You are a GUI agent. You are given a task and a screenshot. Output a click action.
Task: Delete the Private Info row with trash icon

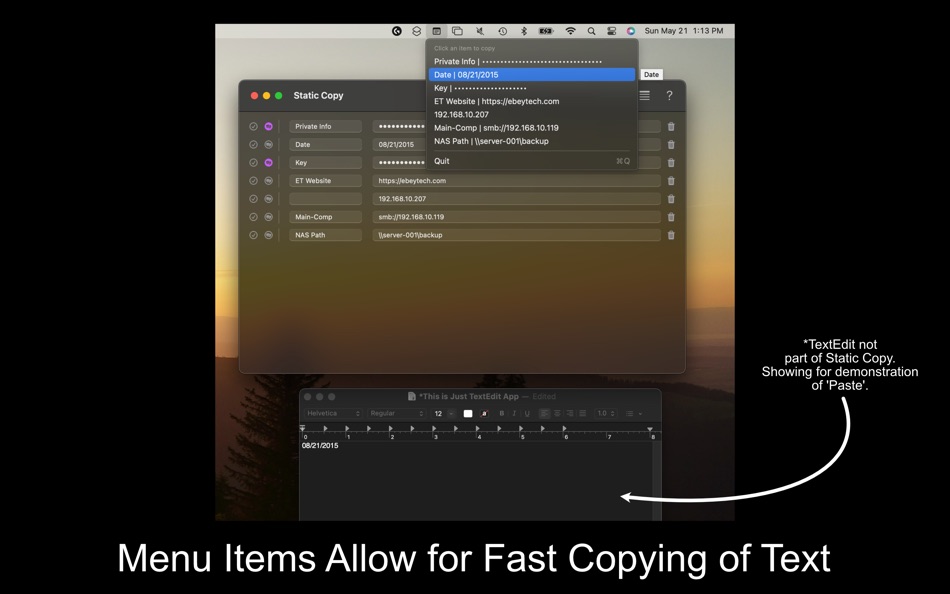[671, 127]
